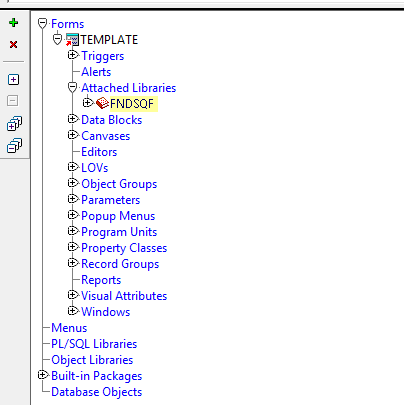Select the PL/SQL Libraries item
The height and width of the screenshot is (405, 404).
(94, 344)
